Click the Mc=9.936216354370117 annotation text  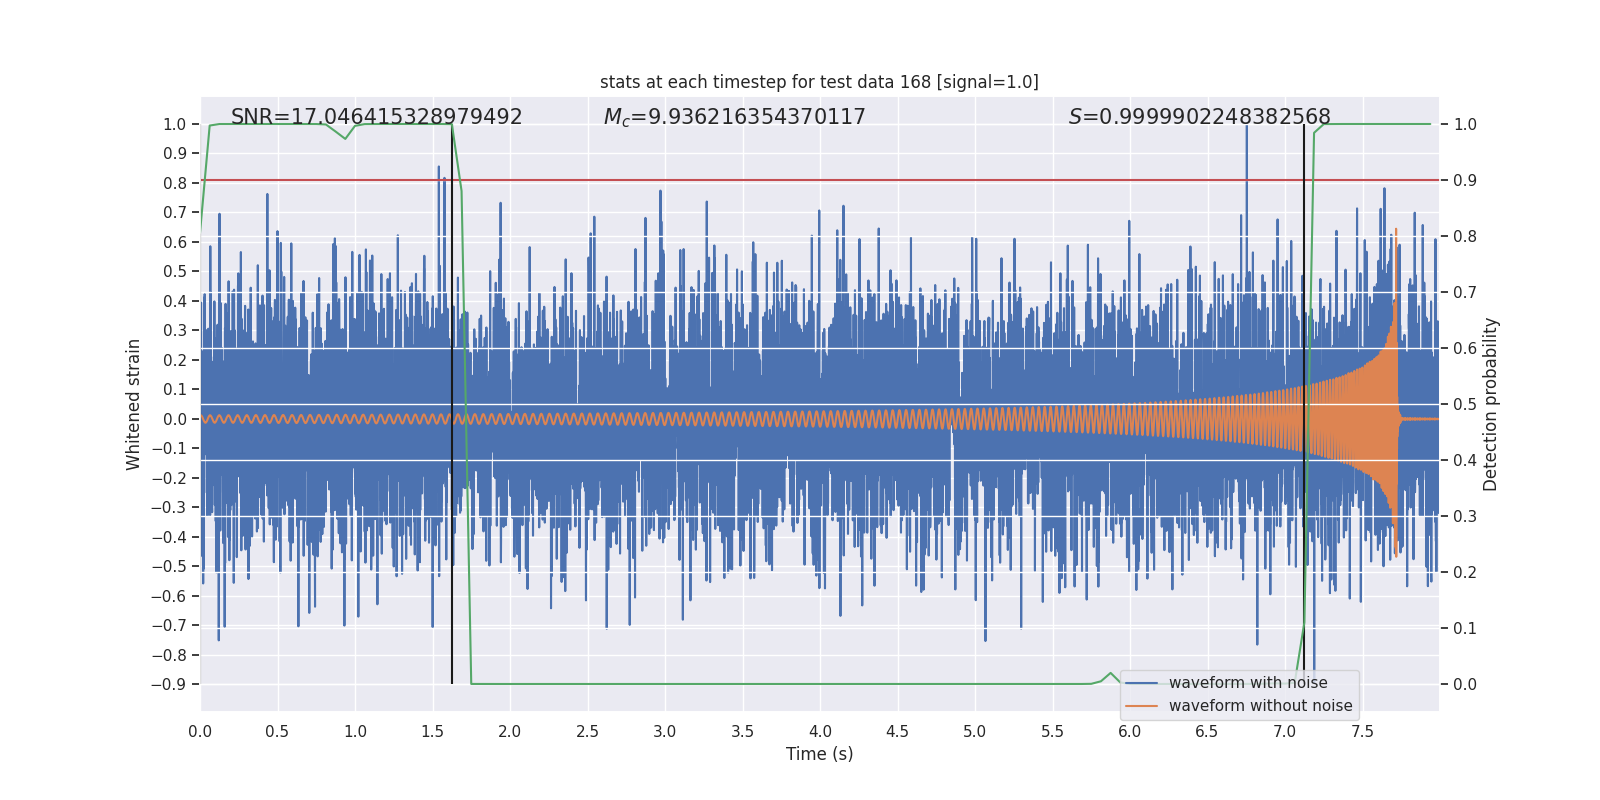click(x=734, y=117)
